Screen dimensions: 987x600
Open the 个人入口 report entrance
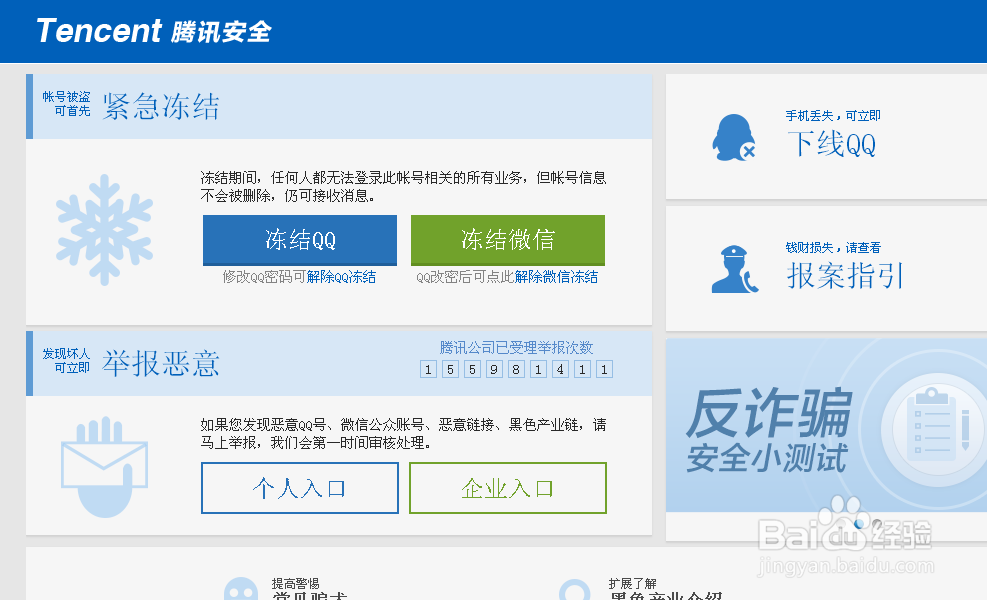pyautogui.click(x=300, y=488)
